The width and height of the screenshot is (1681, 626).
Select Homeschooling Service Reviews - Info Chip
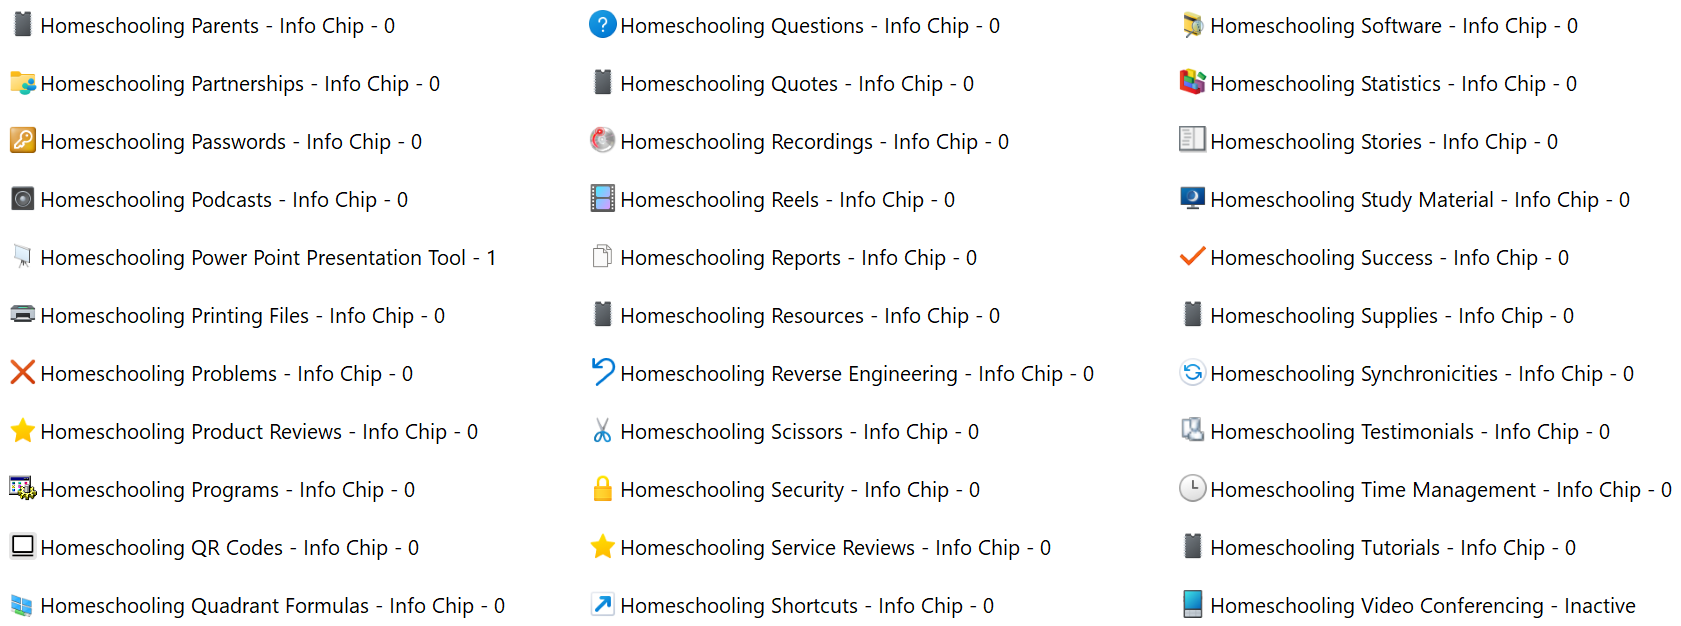[x=834, y=548]
